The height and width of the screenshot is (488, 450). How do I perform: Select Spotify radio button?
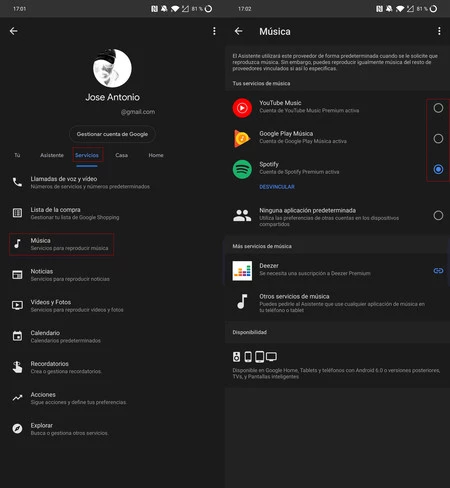(438, 169)
